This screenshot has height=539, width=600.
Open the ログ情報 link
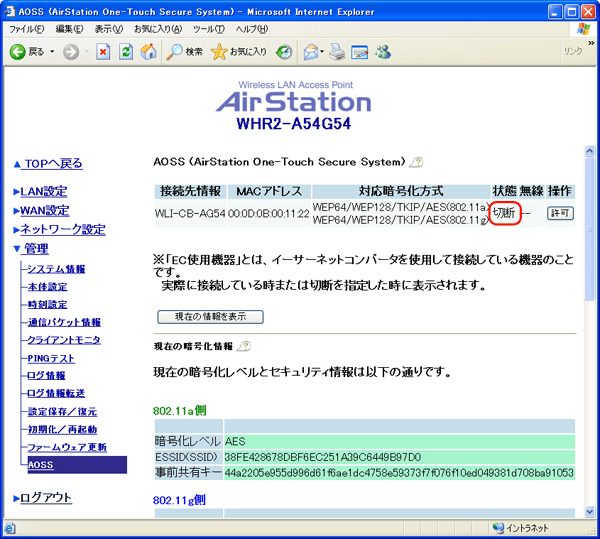coord(46,376)
